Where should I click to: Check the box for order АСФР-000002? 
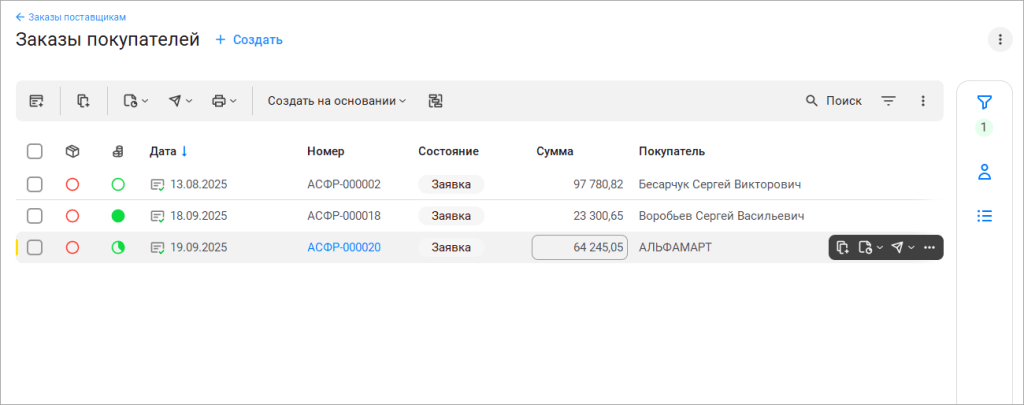[x=35, y=184]
